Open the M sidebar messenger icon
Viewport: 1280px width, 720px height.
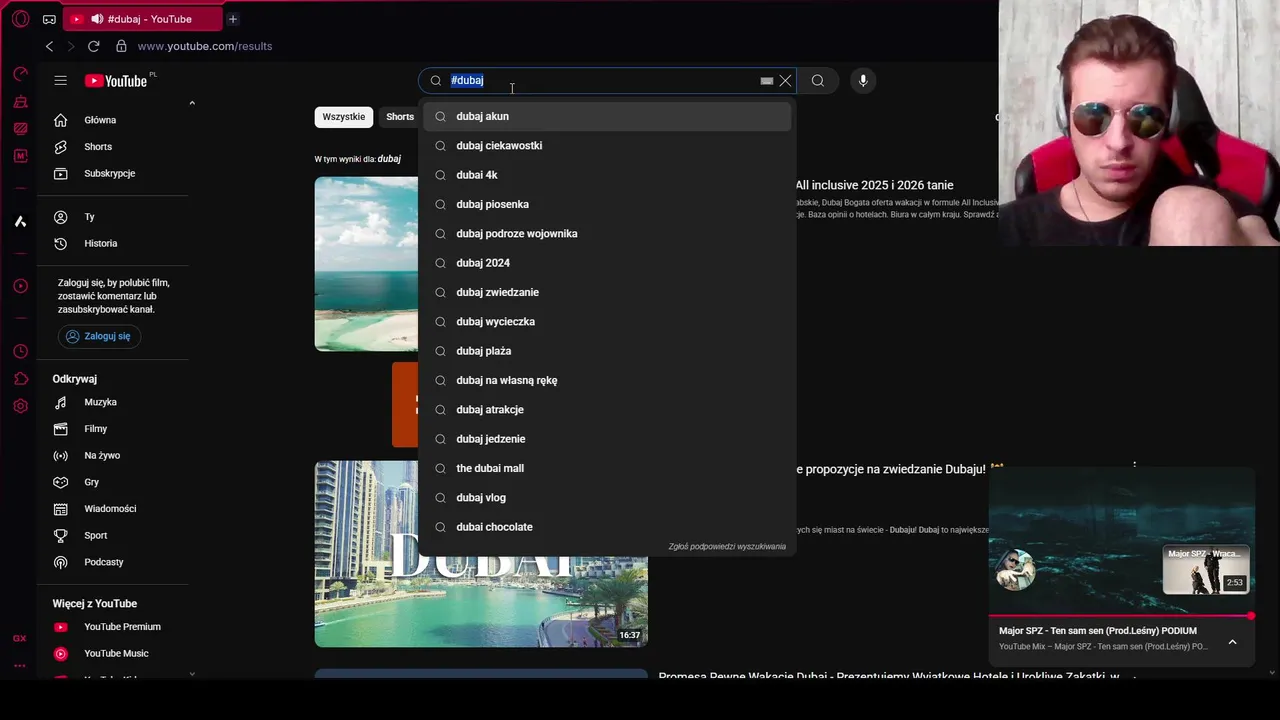click(x=20, y=156)
